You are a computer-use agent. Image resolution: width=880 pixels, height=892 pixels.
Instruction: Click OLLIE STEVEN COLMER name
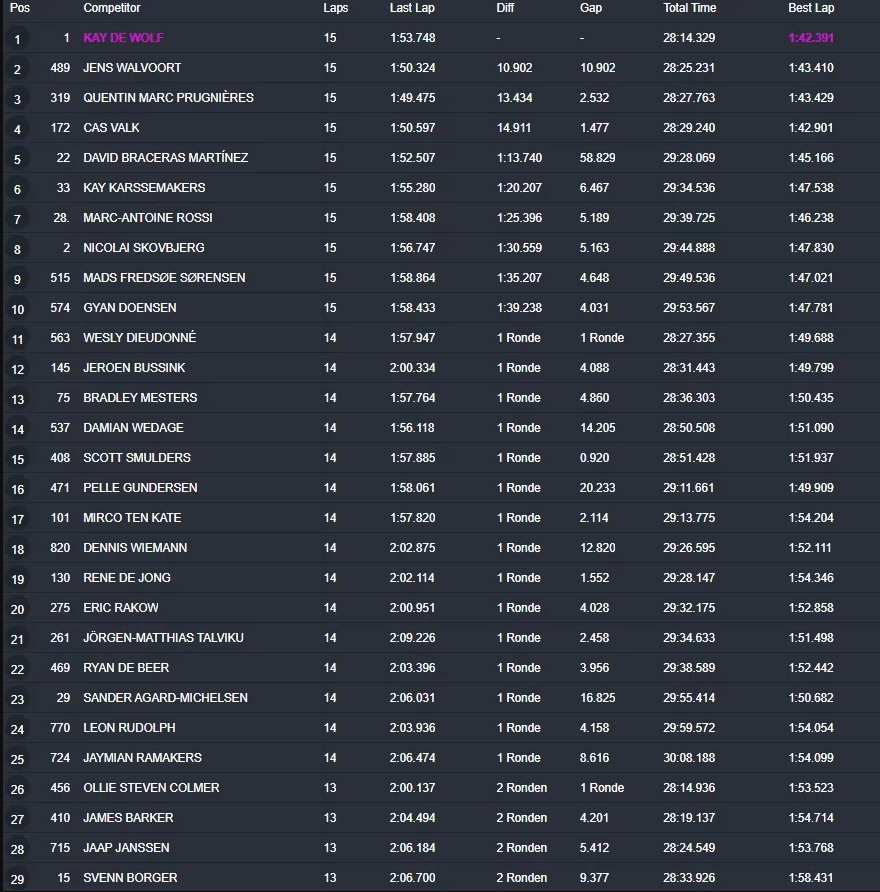[x=151, y=788]
